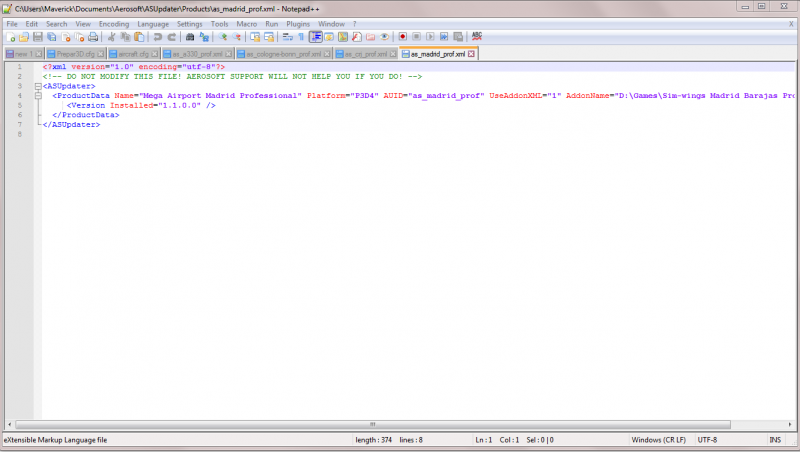Viewport: 800px width, 452px height.
Task: Switch to the Prepar3D.cfg tab
Action: click(x=76, y=54)
